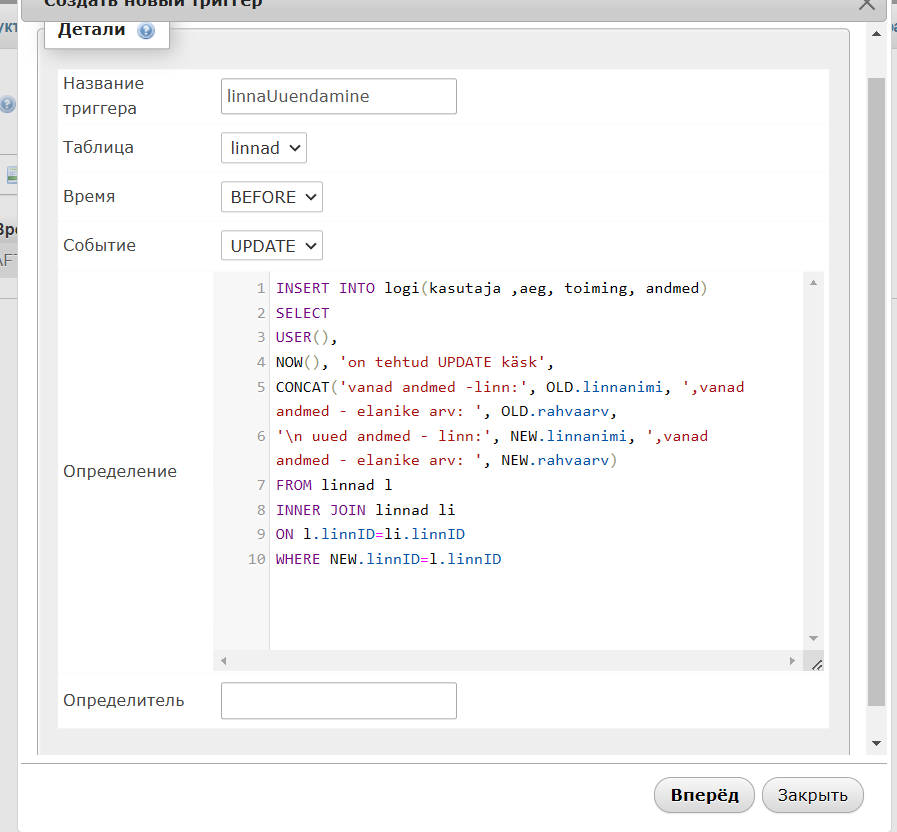Click the Детали section heading

92,29
